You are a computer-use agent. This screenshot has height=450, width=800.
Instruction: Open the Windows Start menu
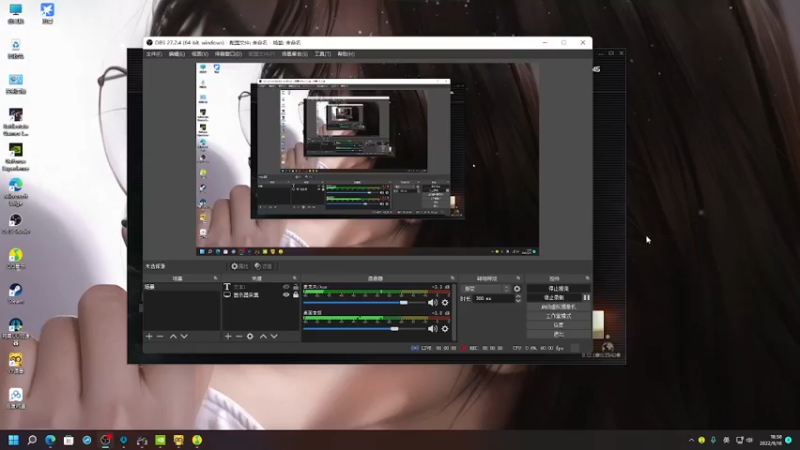pos(13,440)
